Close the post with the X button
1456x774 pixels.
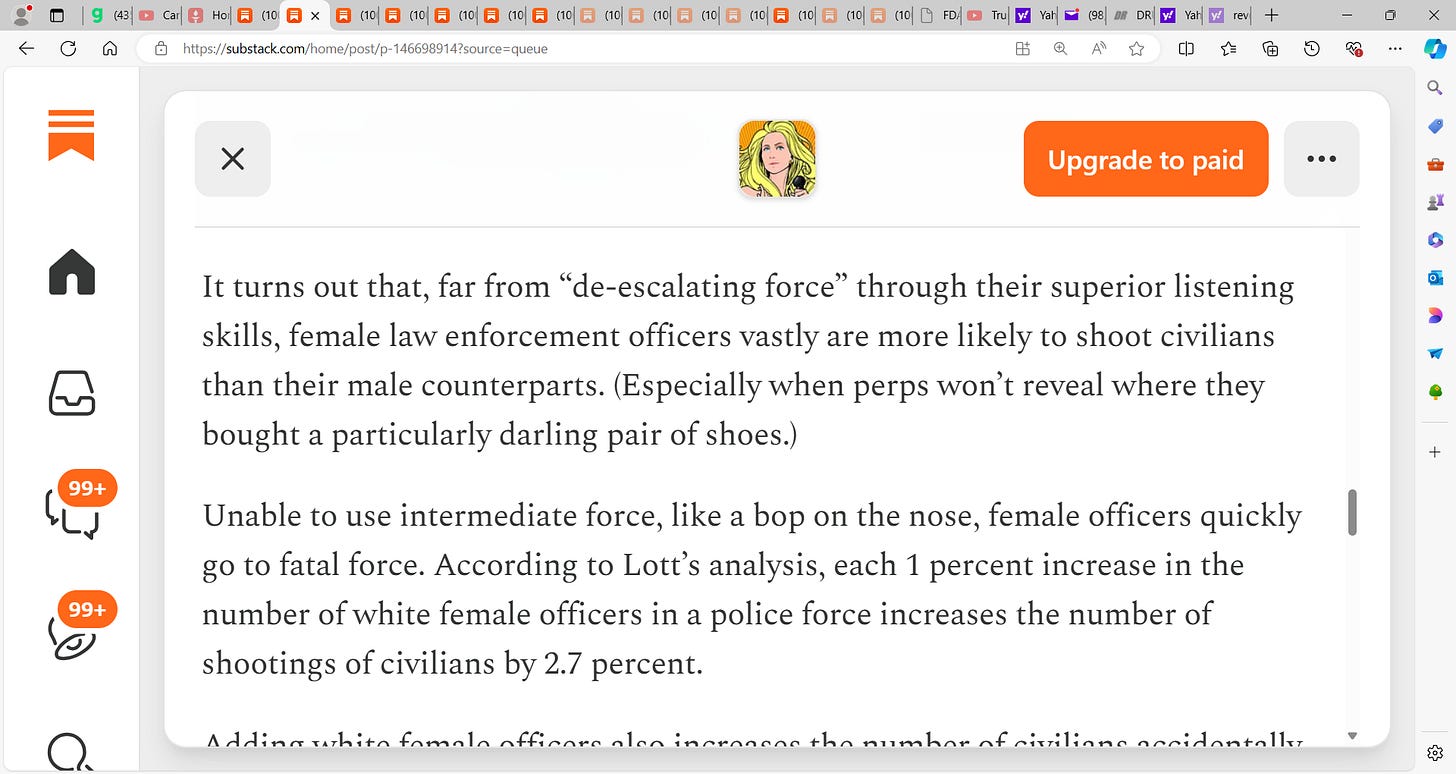click(x=232, y=159)
